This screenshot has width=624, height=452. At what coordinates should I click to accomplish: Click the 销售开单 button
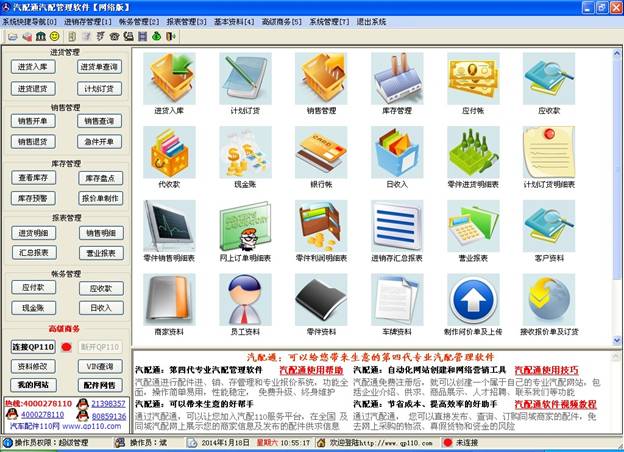[x=33, y=121]
